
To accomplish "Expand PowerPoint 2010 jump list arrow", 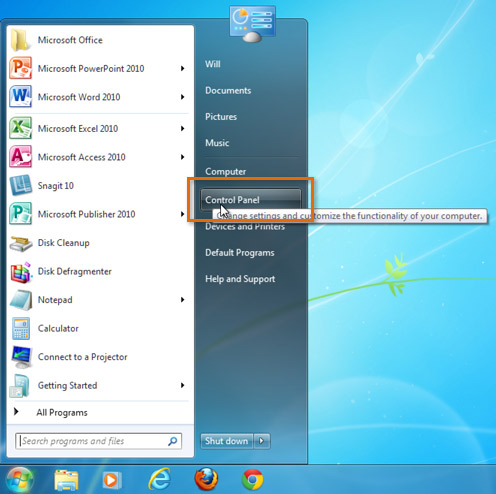I will click(x=182, y=68).
